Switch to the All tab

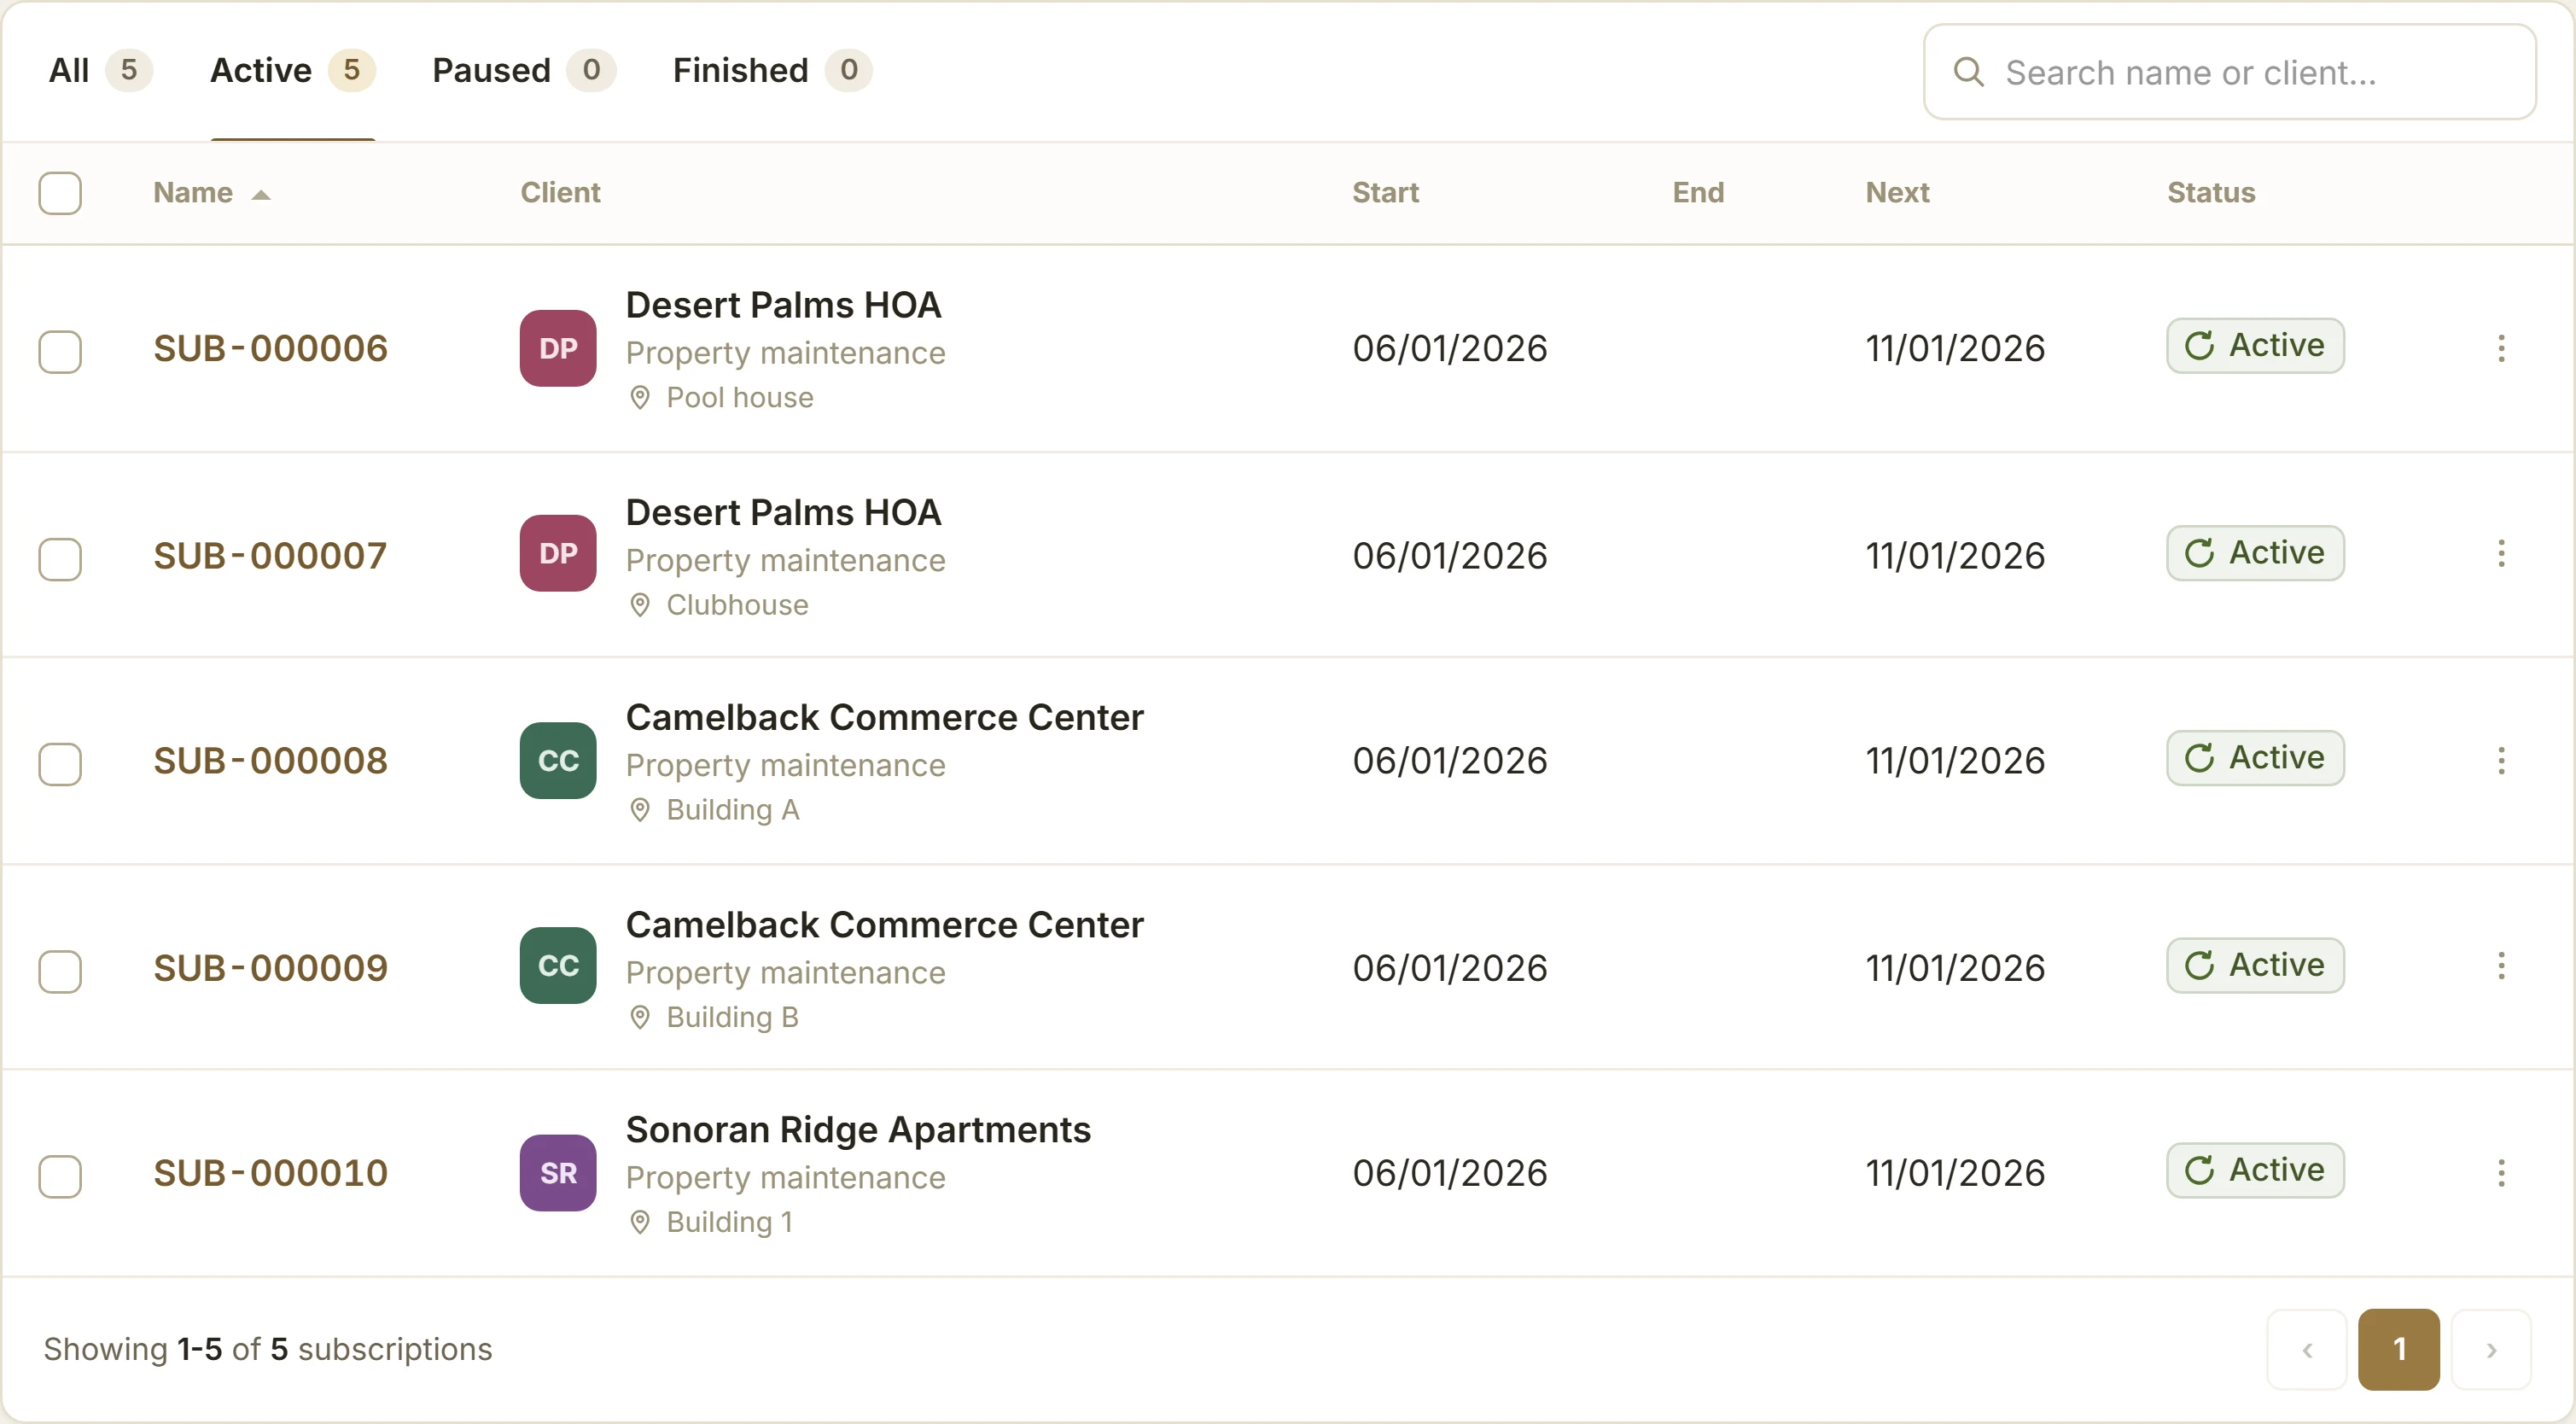(100, 70)
